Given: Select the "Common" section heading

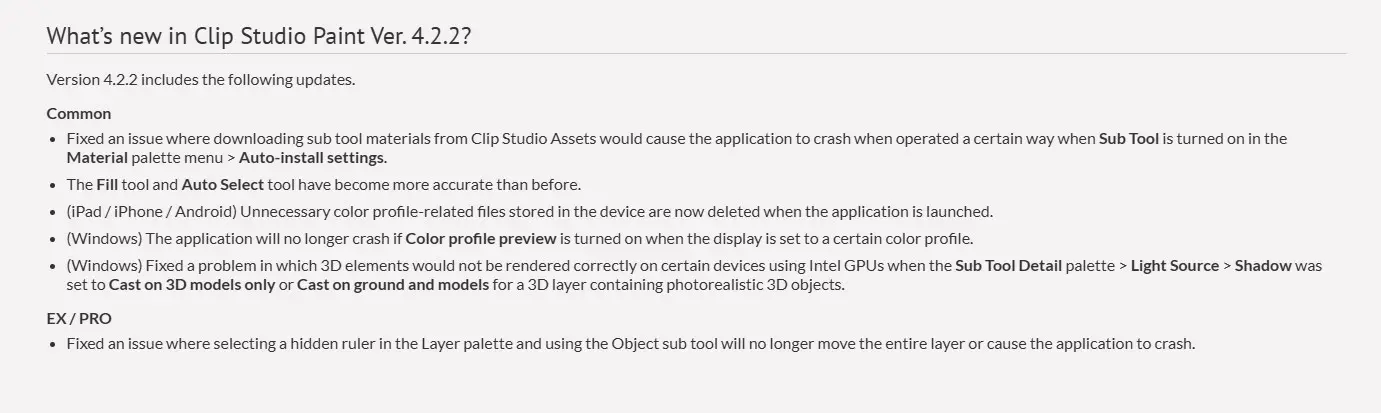Looking at the screenshot, I should (79, 113).
